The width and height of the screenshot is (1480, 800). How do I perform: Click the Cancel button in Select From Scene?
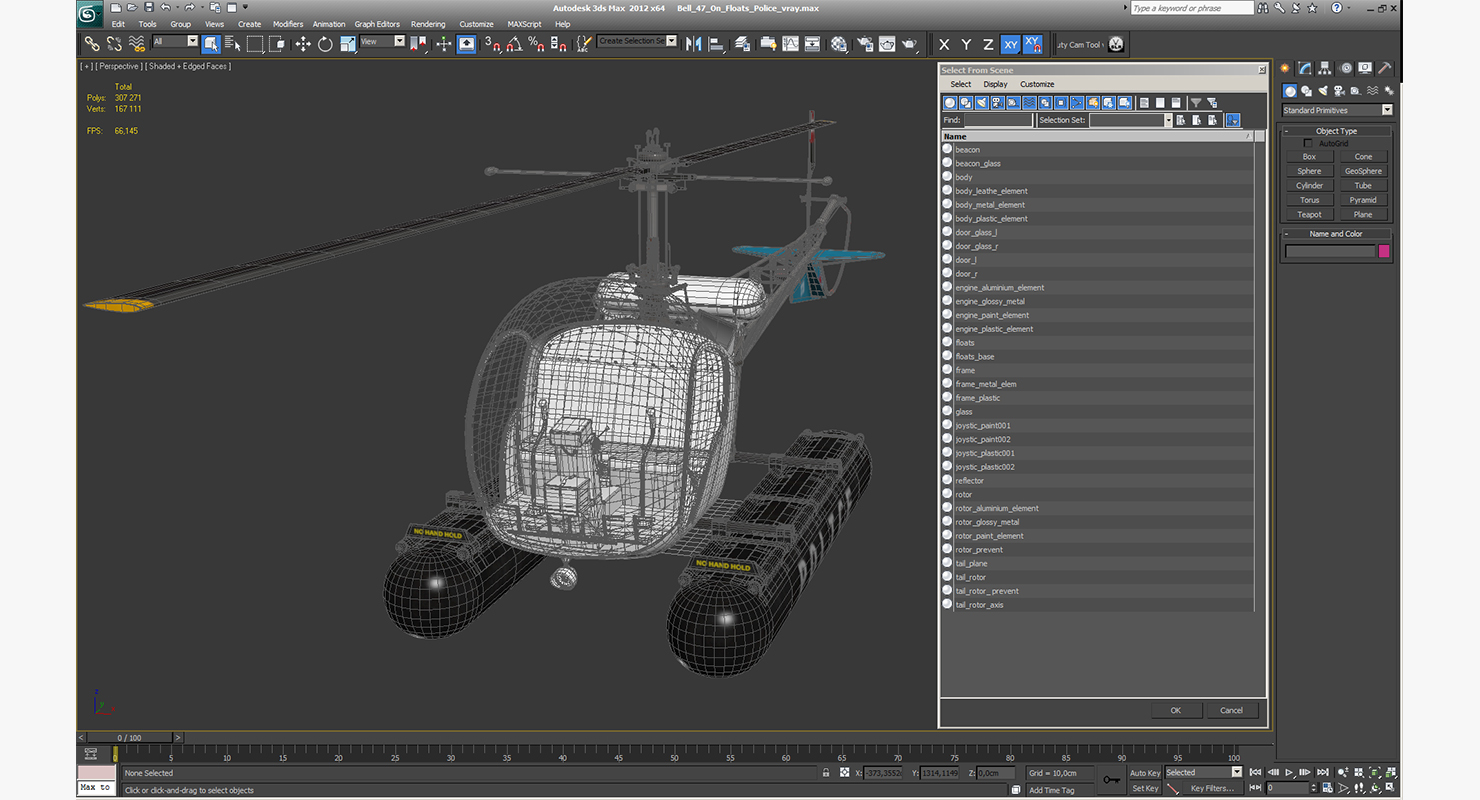pos(1232,710)
